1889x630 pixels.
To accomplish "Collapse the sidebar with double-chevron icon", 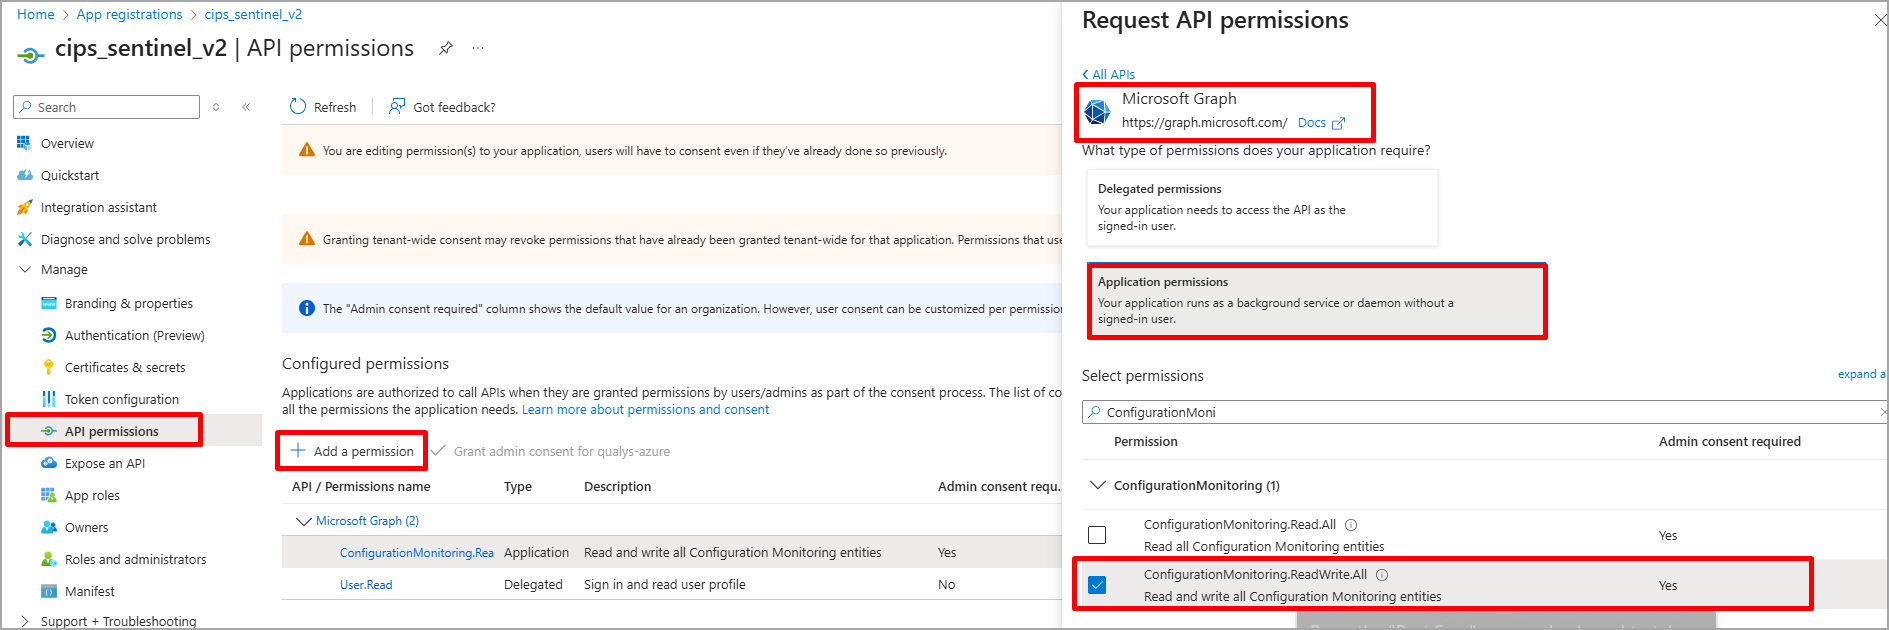I will (x=246, y=107).
